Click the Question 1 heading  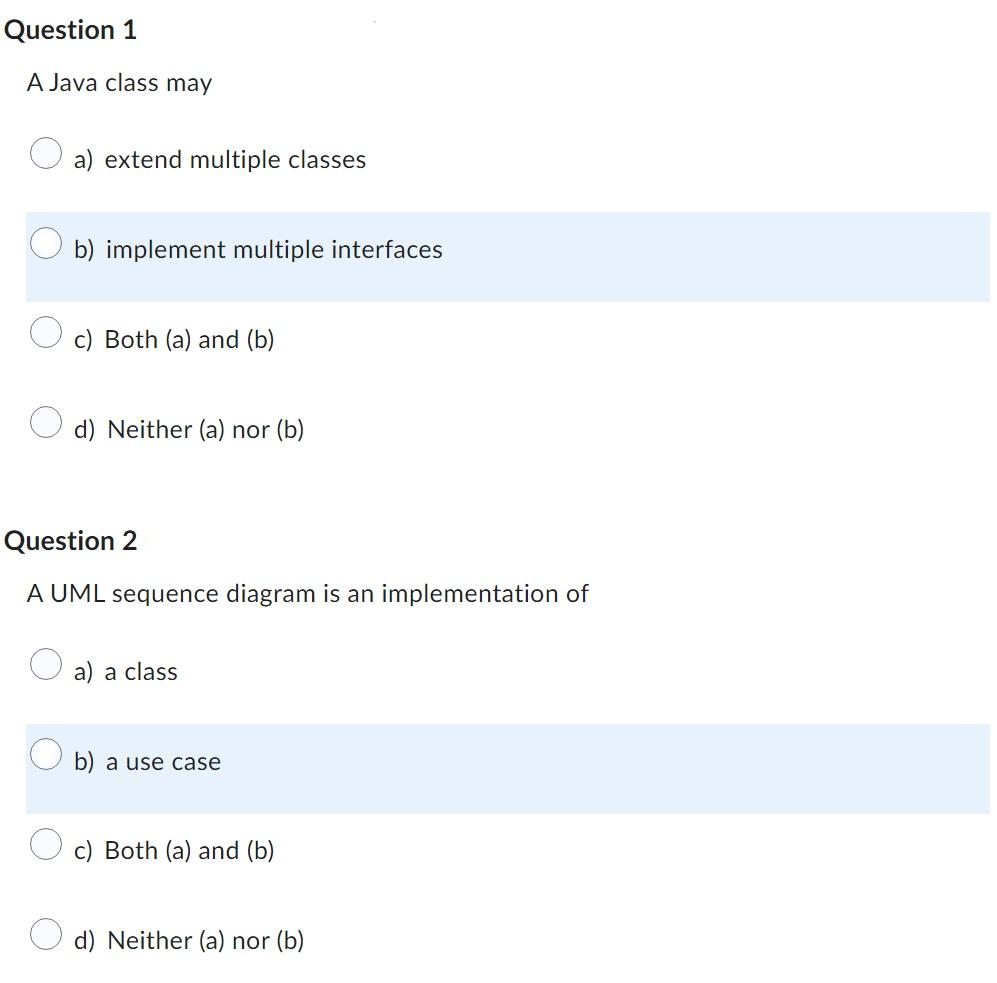pyautogui.click(x=72, y=29)
